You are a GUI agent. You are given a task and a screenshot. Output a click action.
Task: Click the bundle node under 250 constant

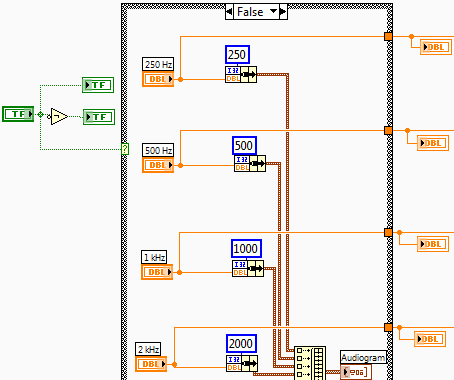pos(241,74)
